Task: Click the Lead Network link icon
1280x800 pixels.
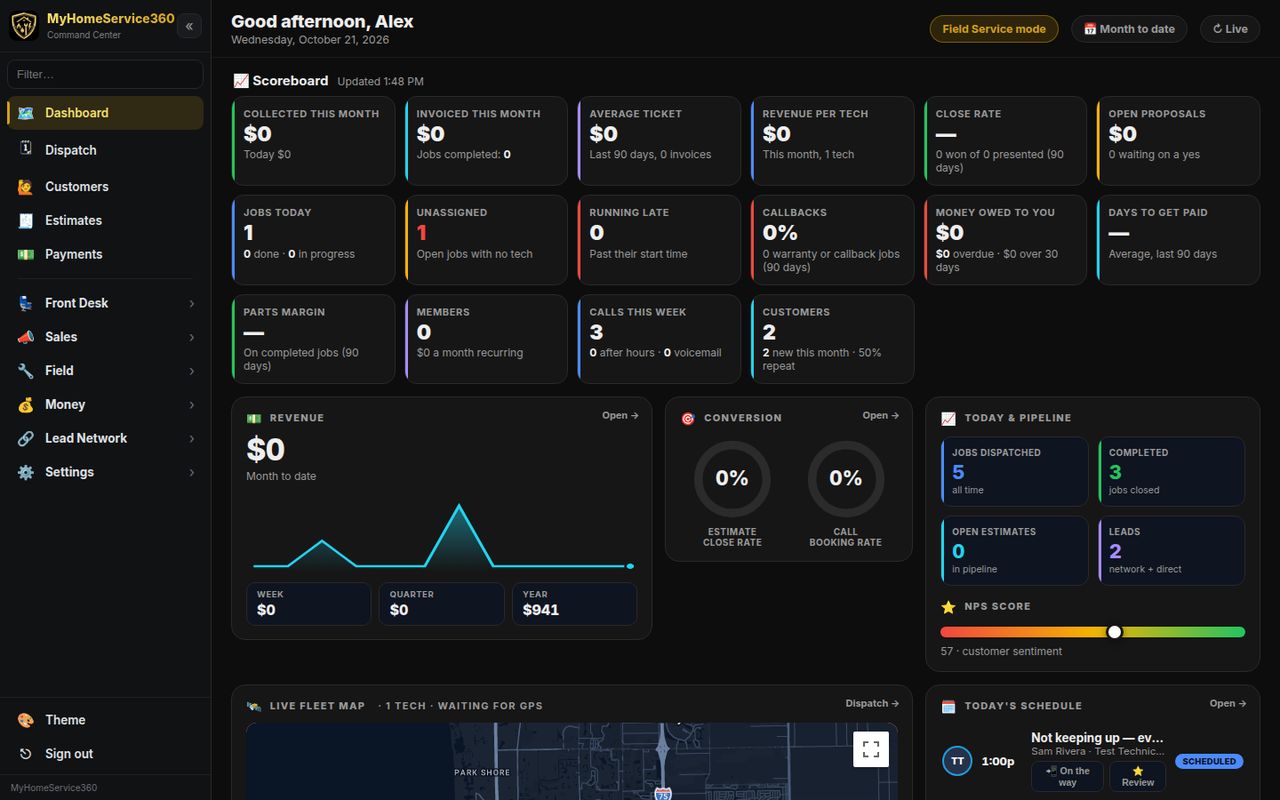Action: click(x=26, y=439)
